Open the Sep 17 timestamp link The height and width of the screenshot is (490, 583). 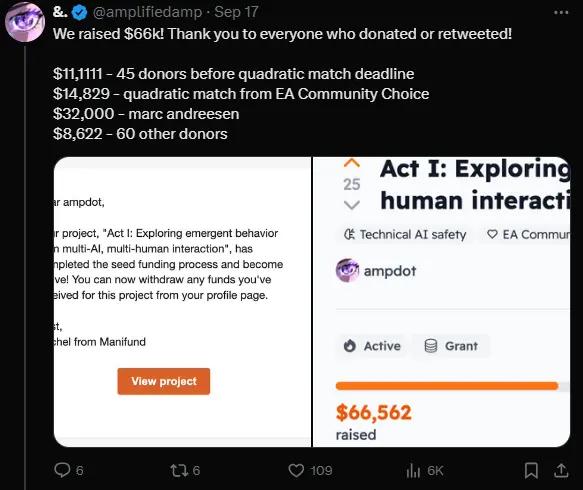(236, 12)
